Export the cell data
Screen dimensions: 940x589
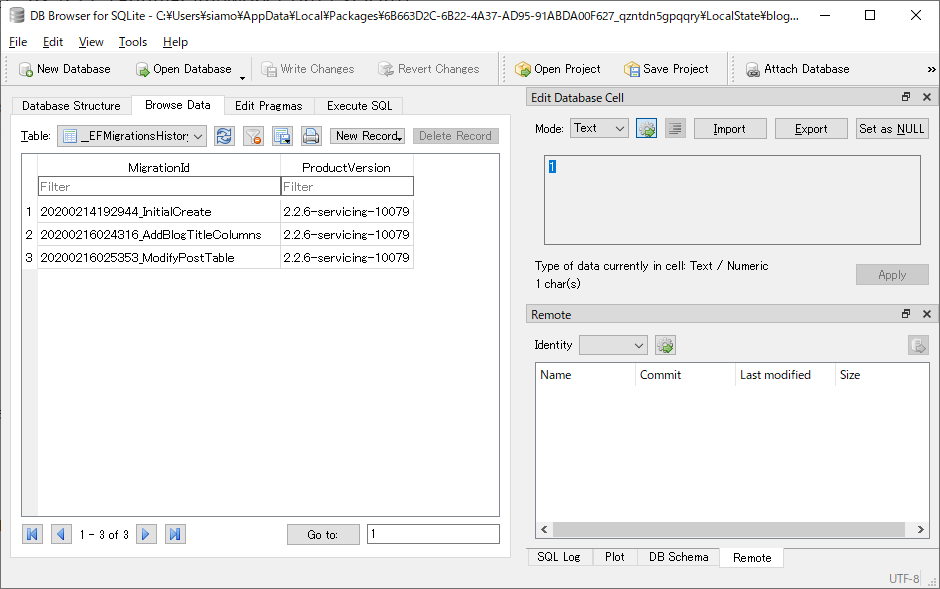point(810,128)
